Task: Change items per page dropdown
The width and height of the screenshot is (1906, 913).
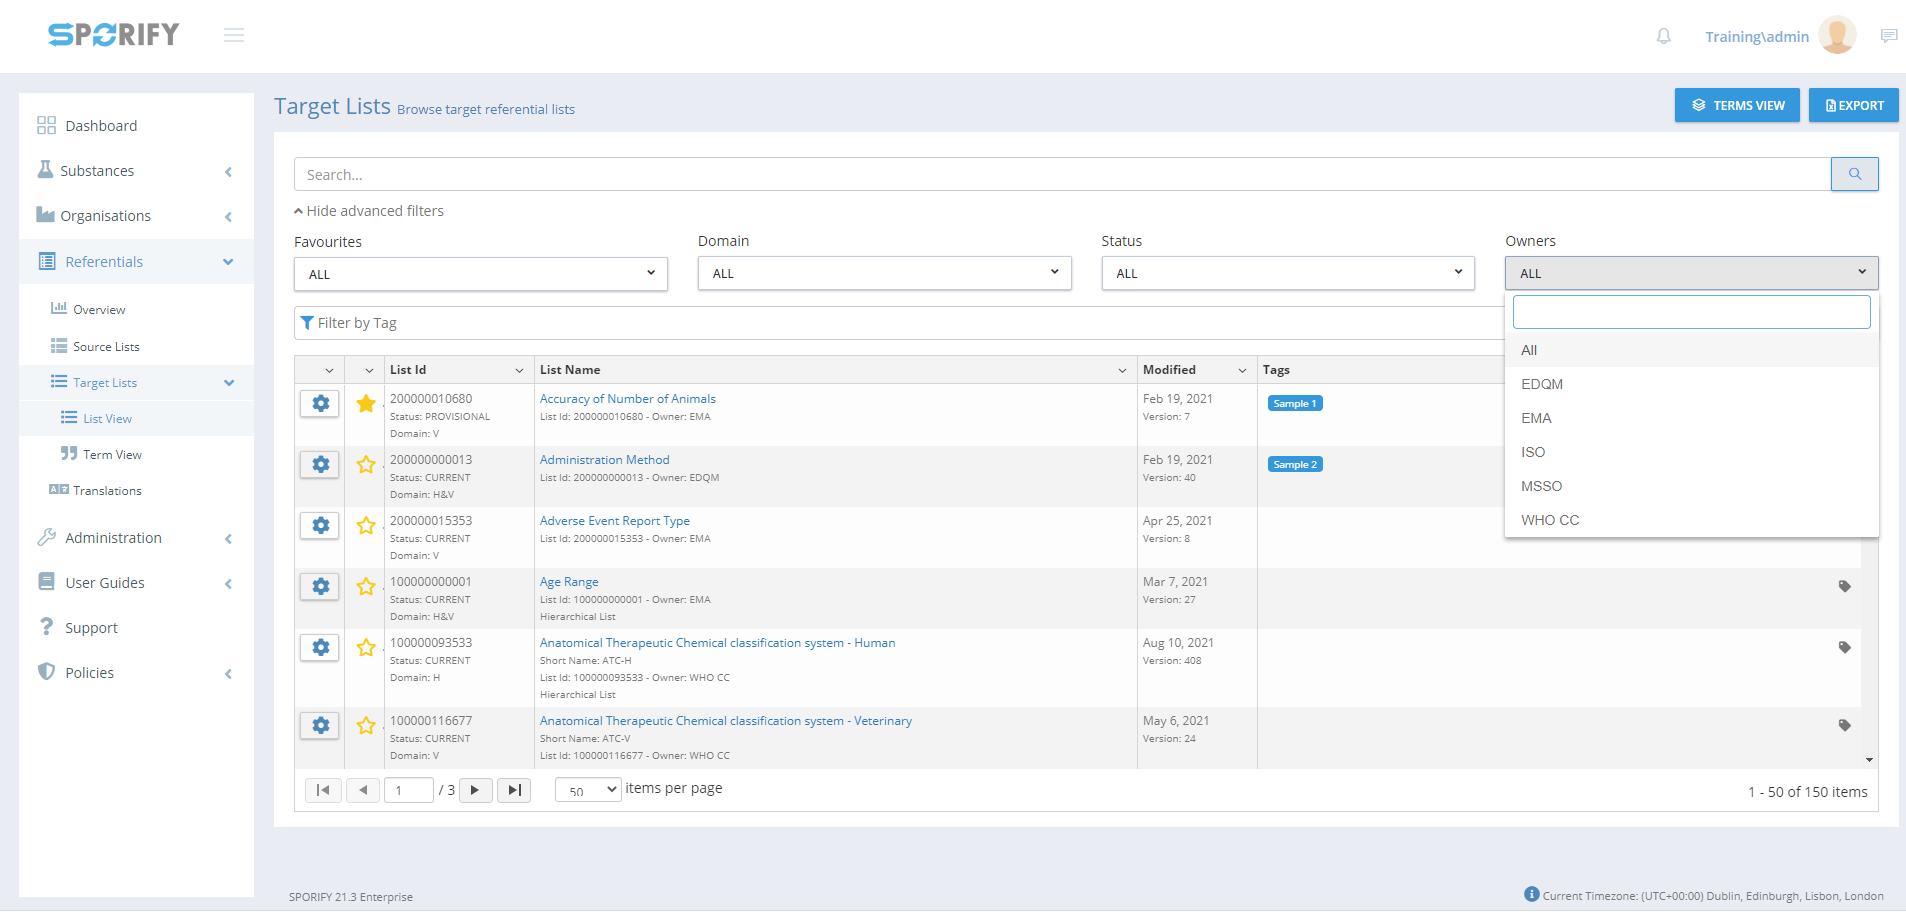Action: [x=588, y=790]
